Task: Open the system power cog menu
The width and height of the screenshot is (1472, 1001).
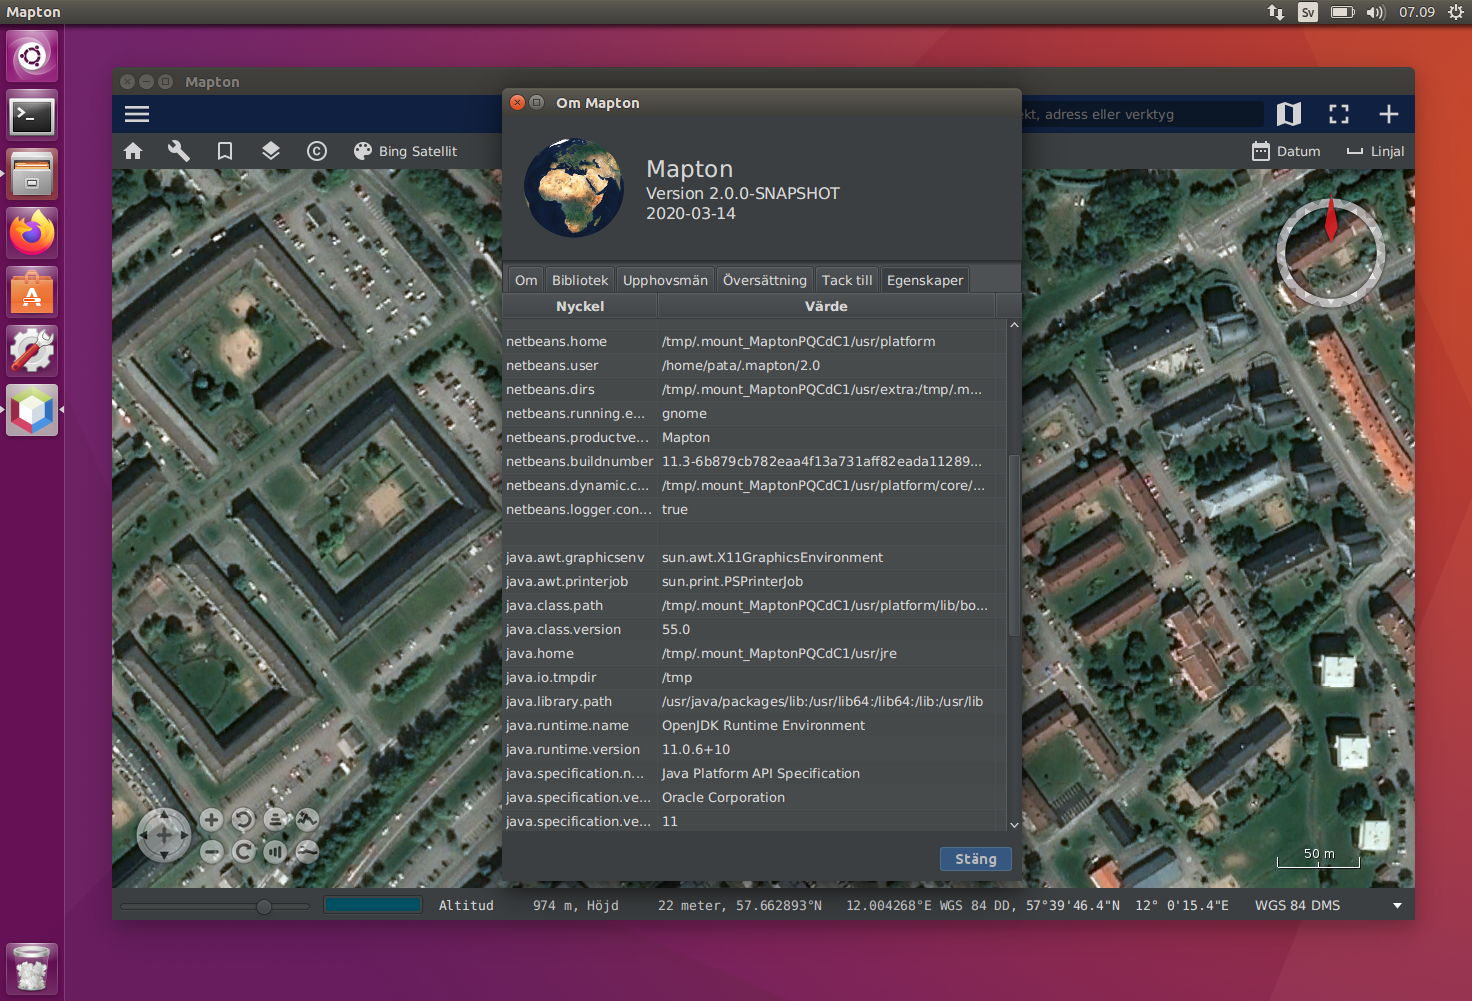Action: tap(1456, 12)
